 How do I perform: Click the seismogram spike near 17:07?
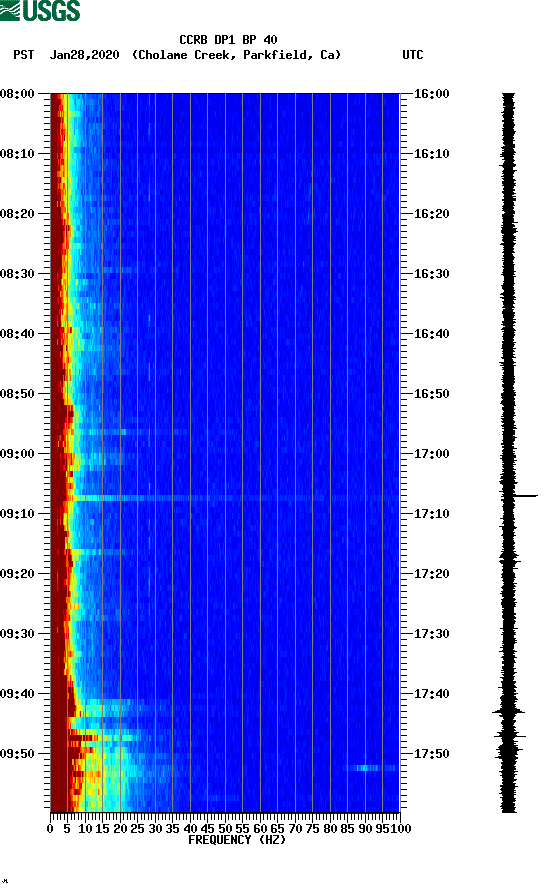(x=525, y=496)
